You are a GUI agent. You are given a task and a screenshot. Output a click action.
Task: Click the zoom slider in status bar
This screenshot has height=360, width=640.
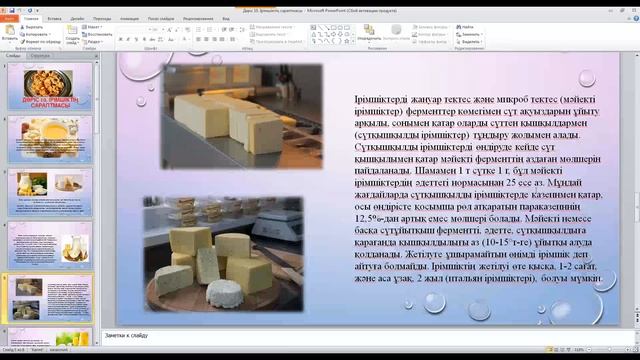(x=609, y=350)
